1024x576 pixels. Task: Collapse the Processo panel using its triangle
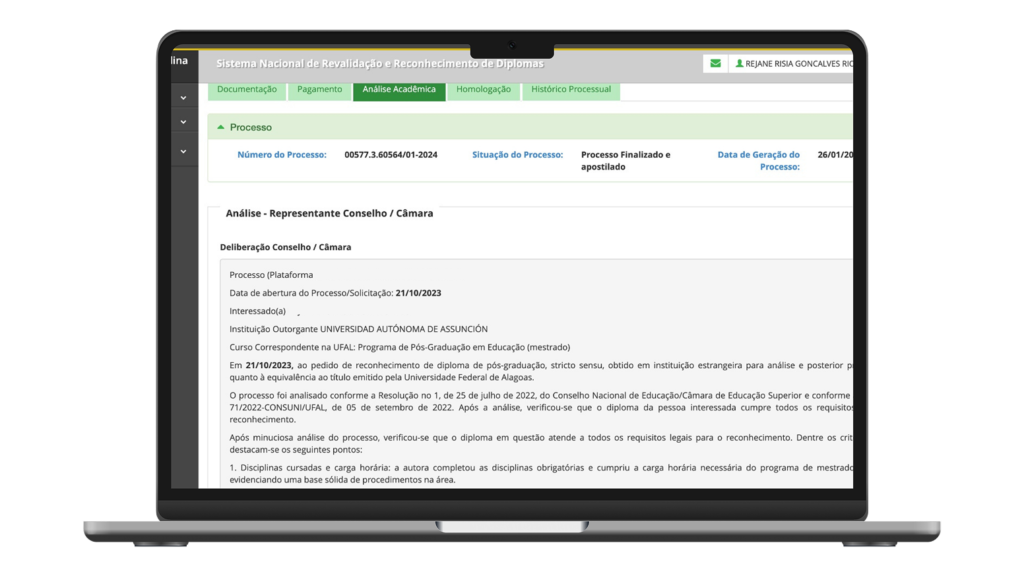click(x=220, y=127)
